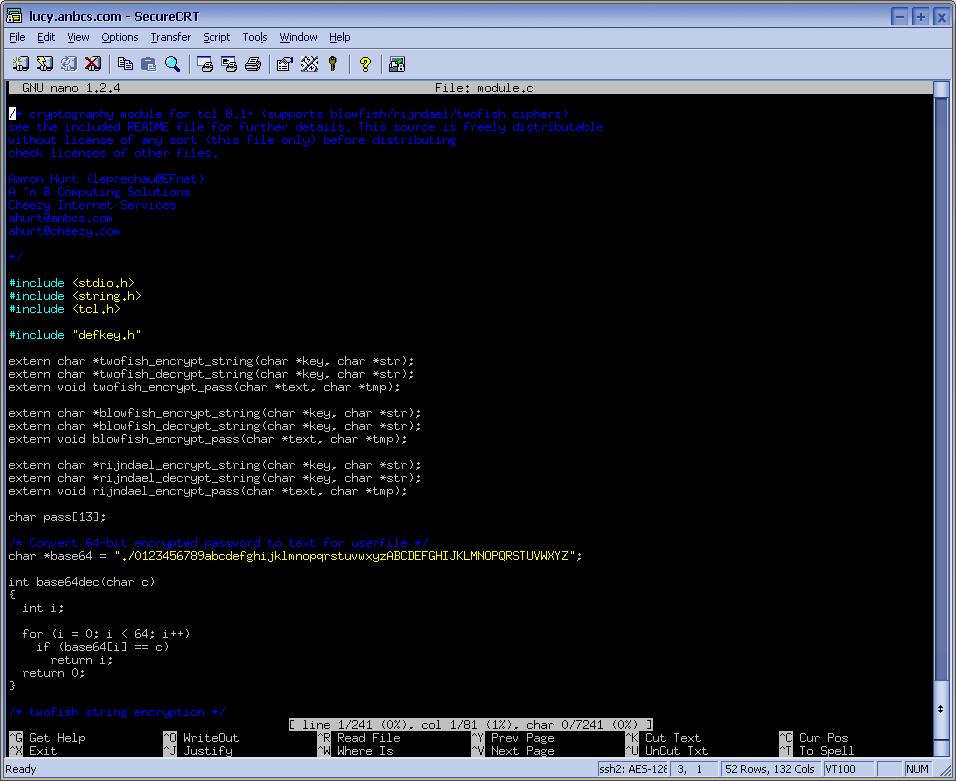Click the '^K Cut Text' nano shortcut

pos(663,738)
